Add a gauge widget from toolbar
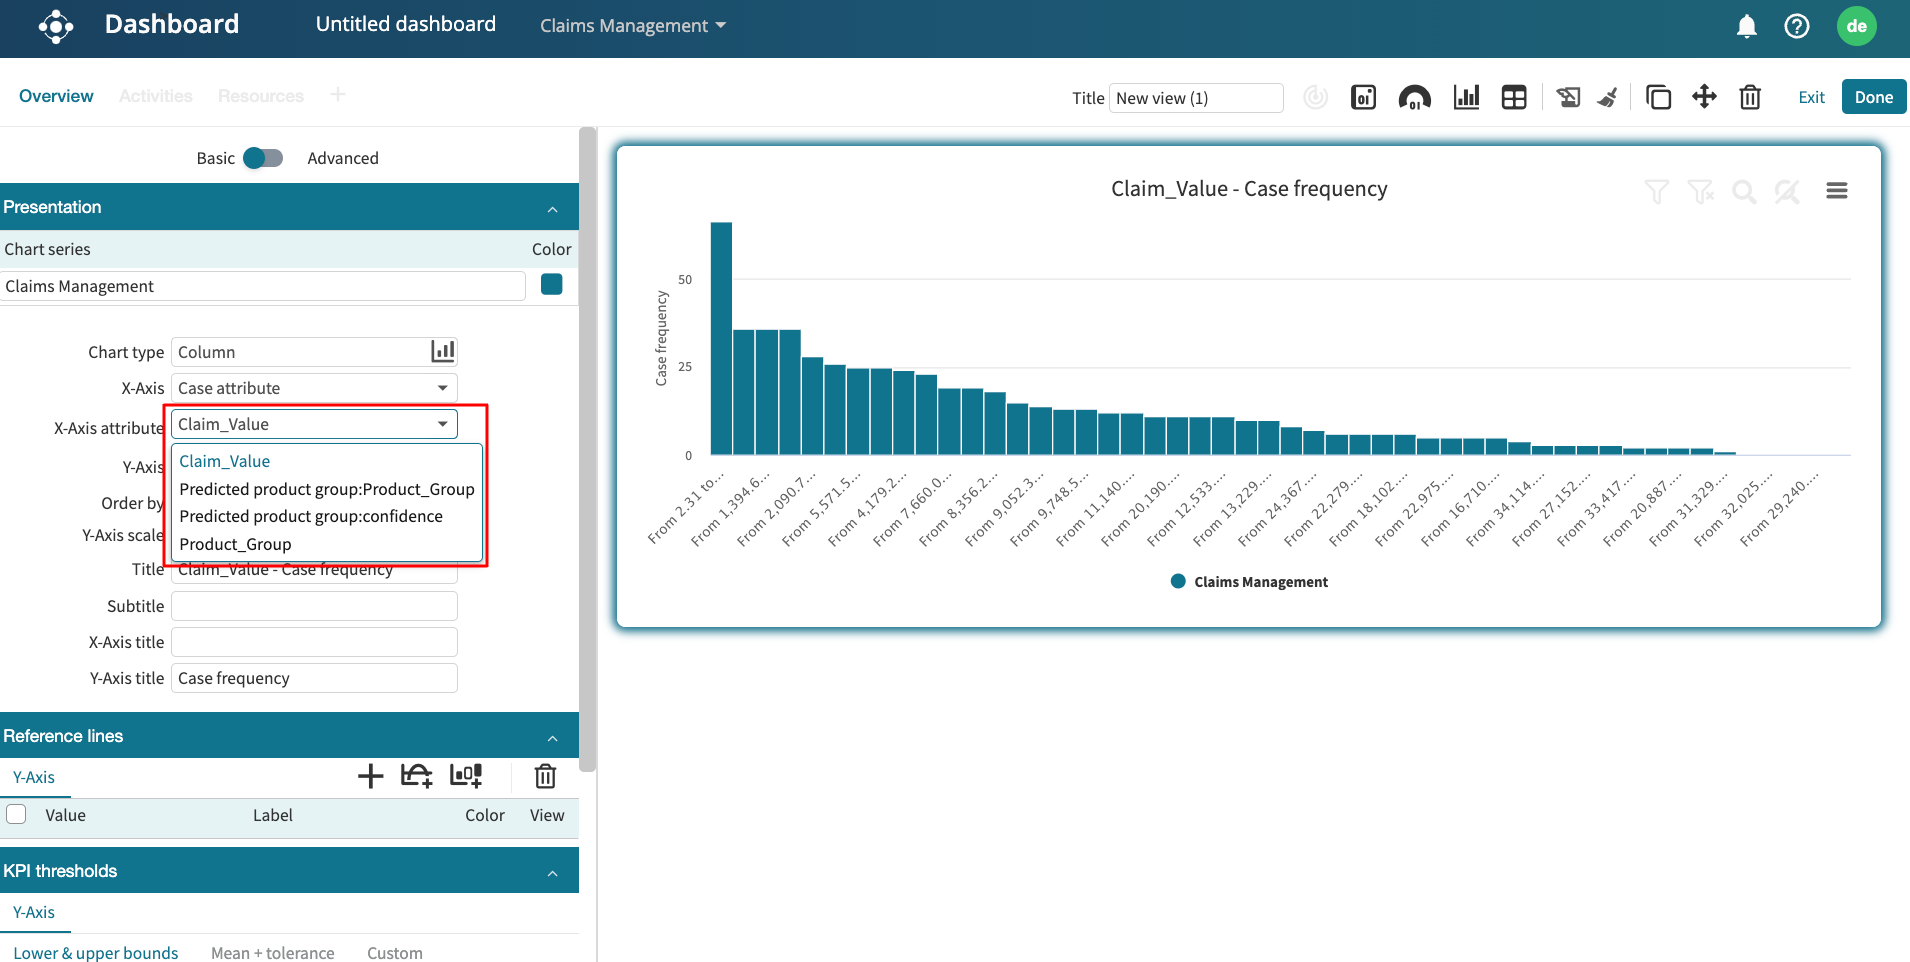Viewport: 1910px width, 962px height. click(1414, 97)
